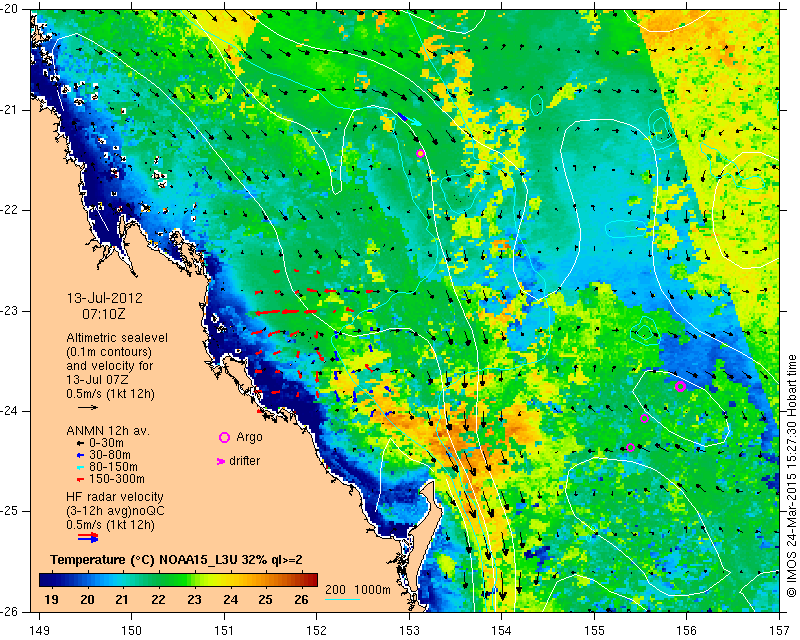Click the "HF radar velocity" legend heading

pos(115,497)
